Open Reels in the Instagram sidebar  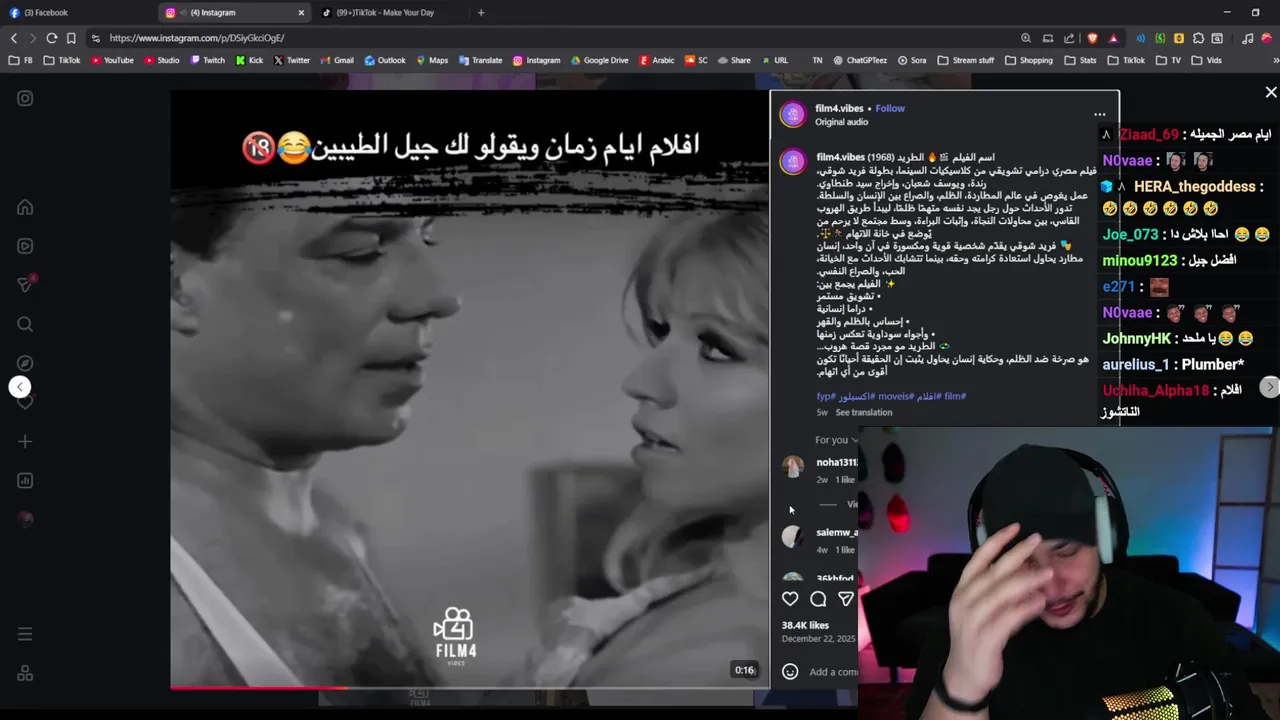[25, 246]
